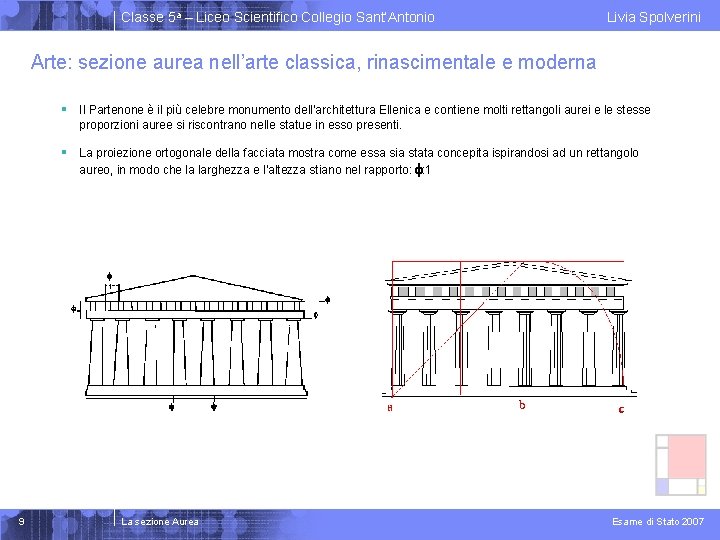
Task: Click footer text 'La sezione Aurea'
Action: 160,522
